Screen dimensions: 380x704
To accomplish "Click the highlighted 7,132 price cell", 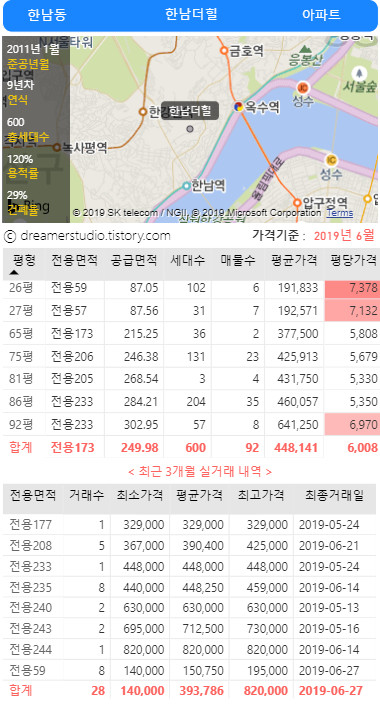I will click(x=352, y=311).
